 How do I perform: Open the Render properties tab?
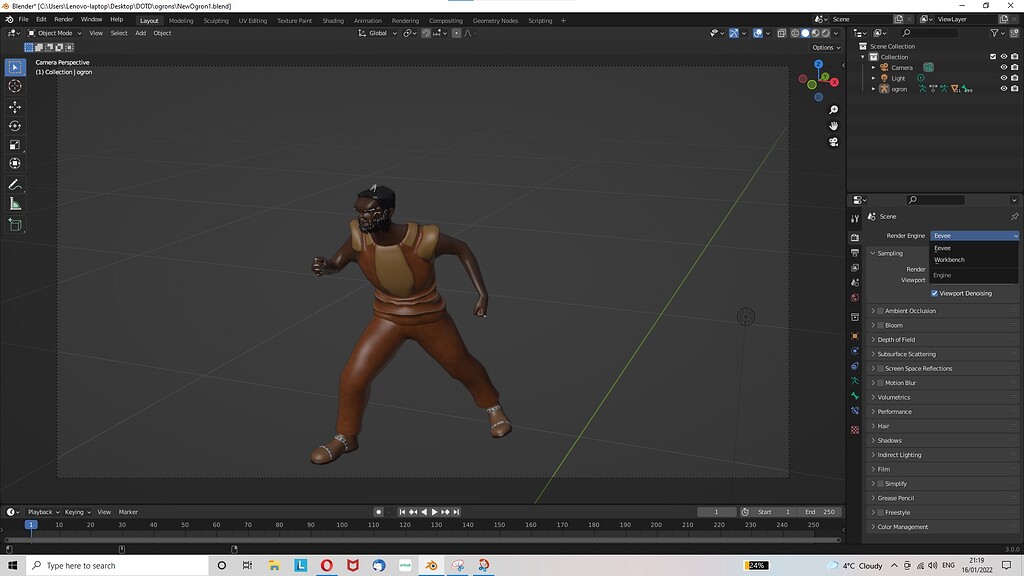pos(855,238)
